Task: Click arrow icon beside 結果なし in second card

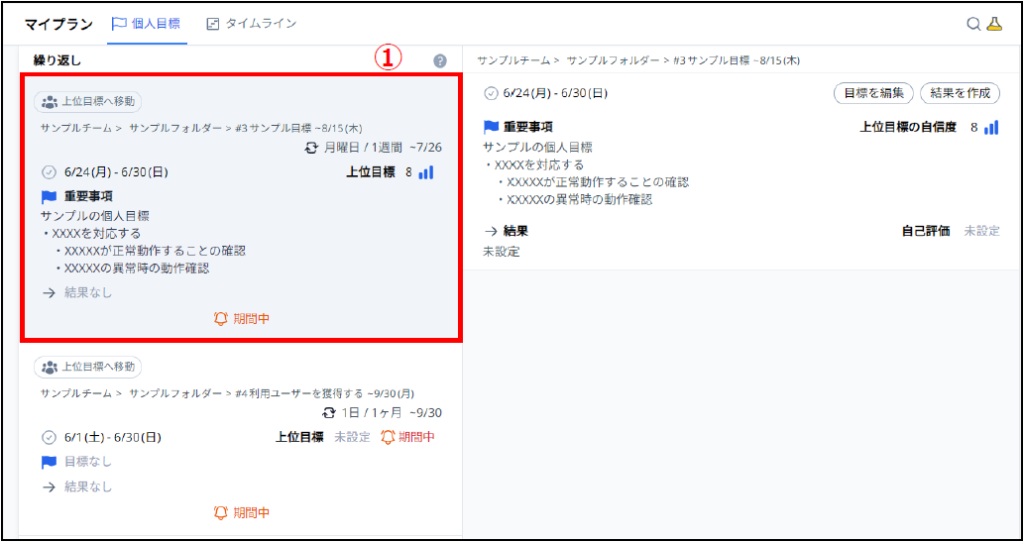Action: (x=49, y=487)
